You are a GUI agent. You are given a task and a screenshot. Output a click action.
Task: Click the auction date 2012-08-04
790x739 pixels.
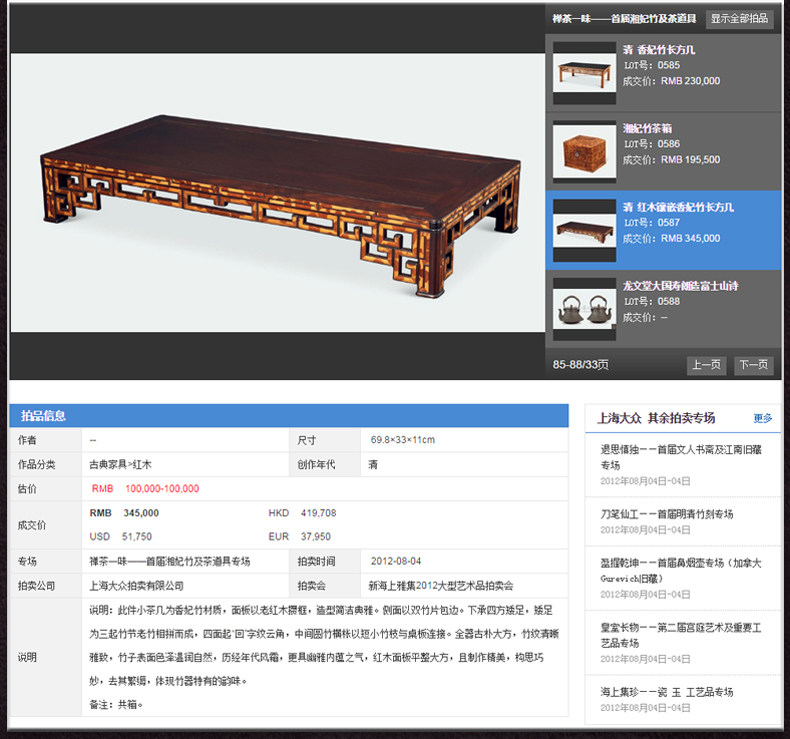click(396, 561)
